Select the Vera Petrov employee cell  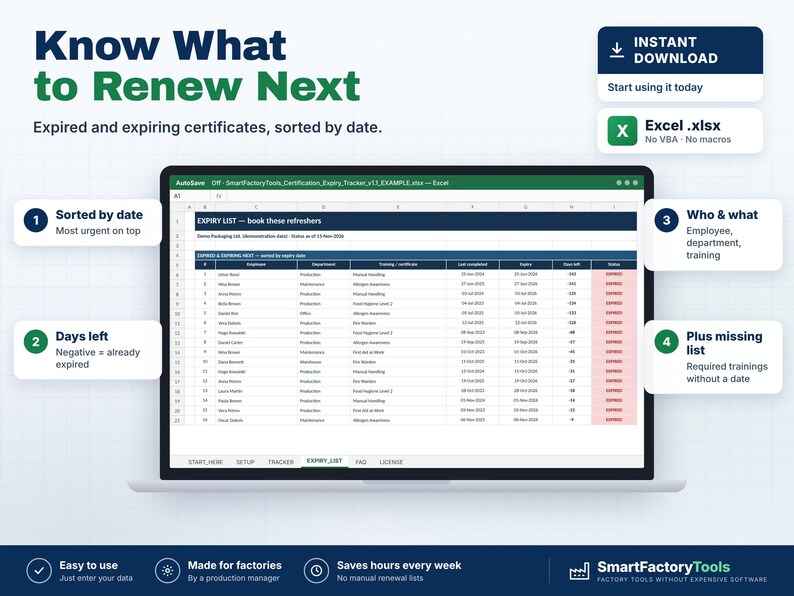[x=256, y=411]
